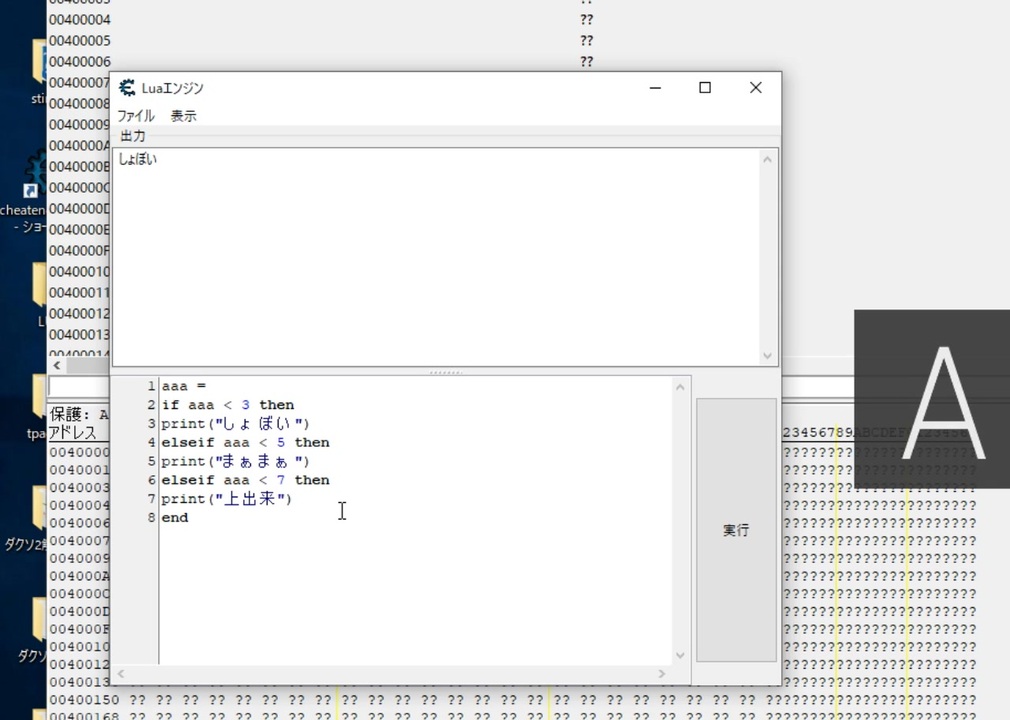The width and height of the screenshot is (1010, 720).
Task: Open the ファイル menu in Lua engine
Action: [135, 116]
